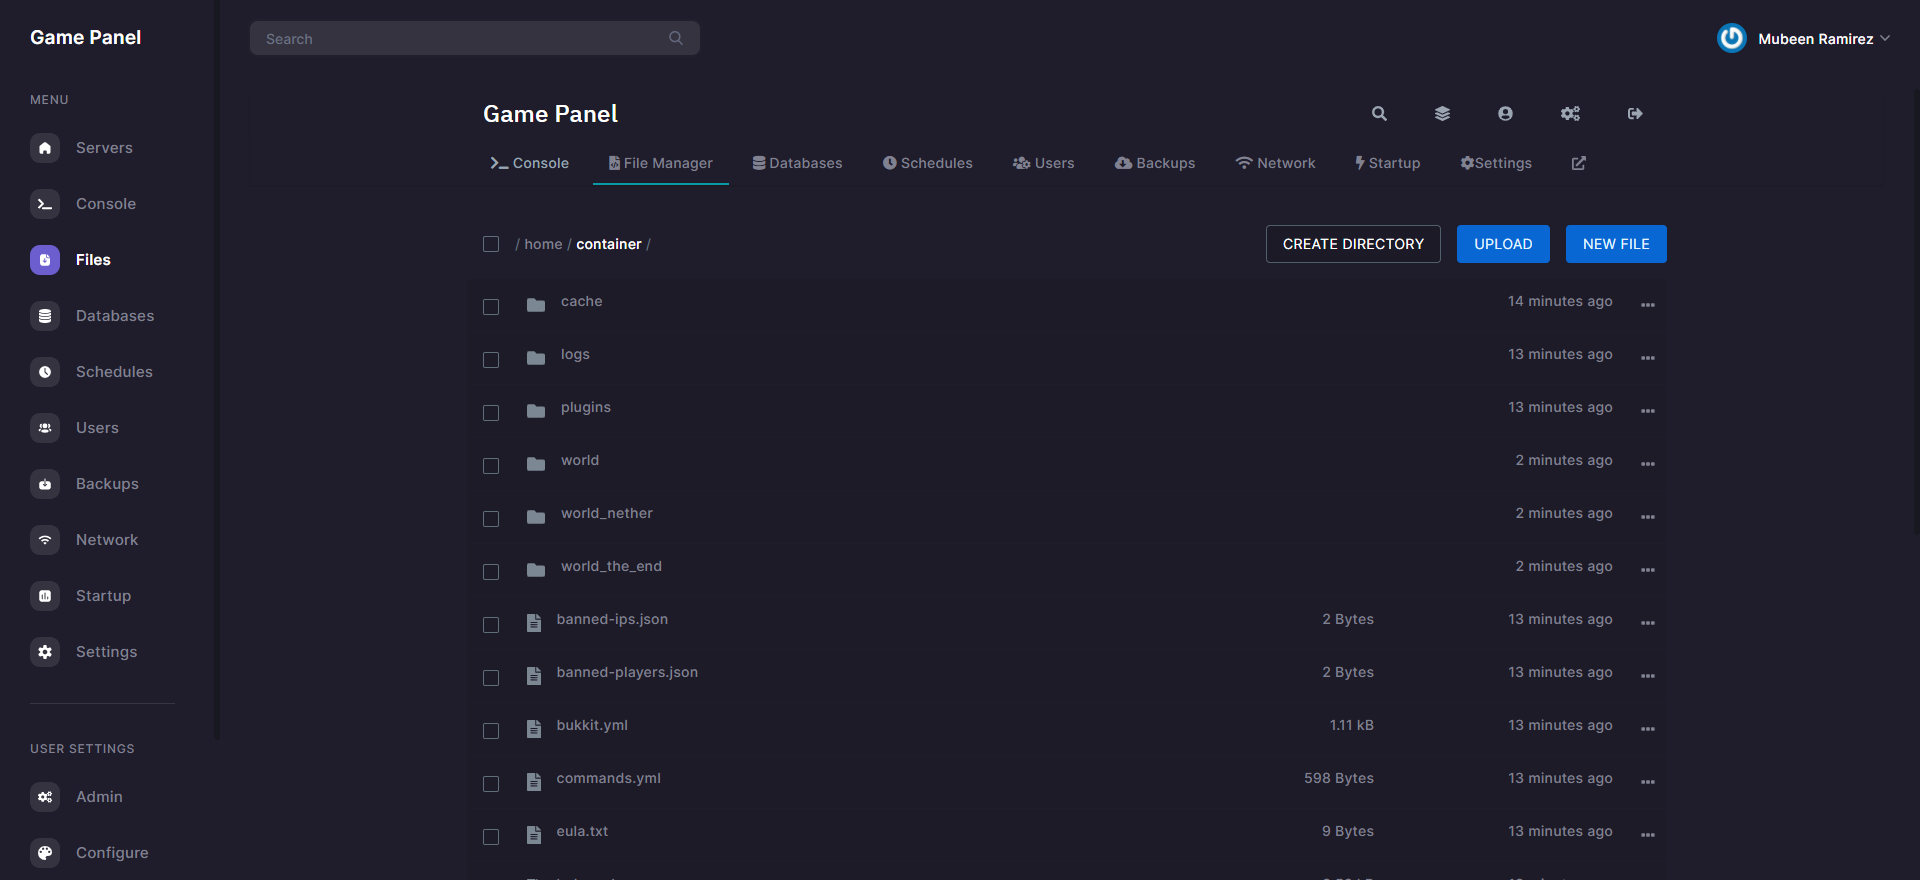Click the search magnifier icon in server header

pyautogui.click(x=1379, y=114)
